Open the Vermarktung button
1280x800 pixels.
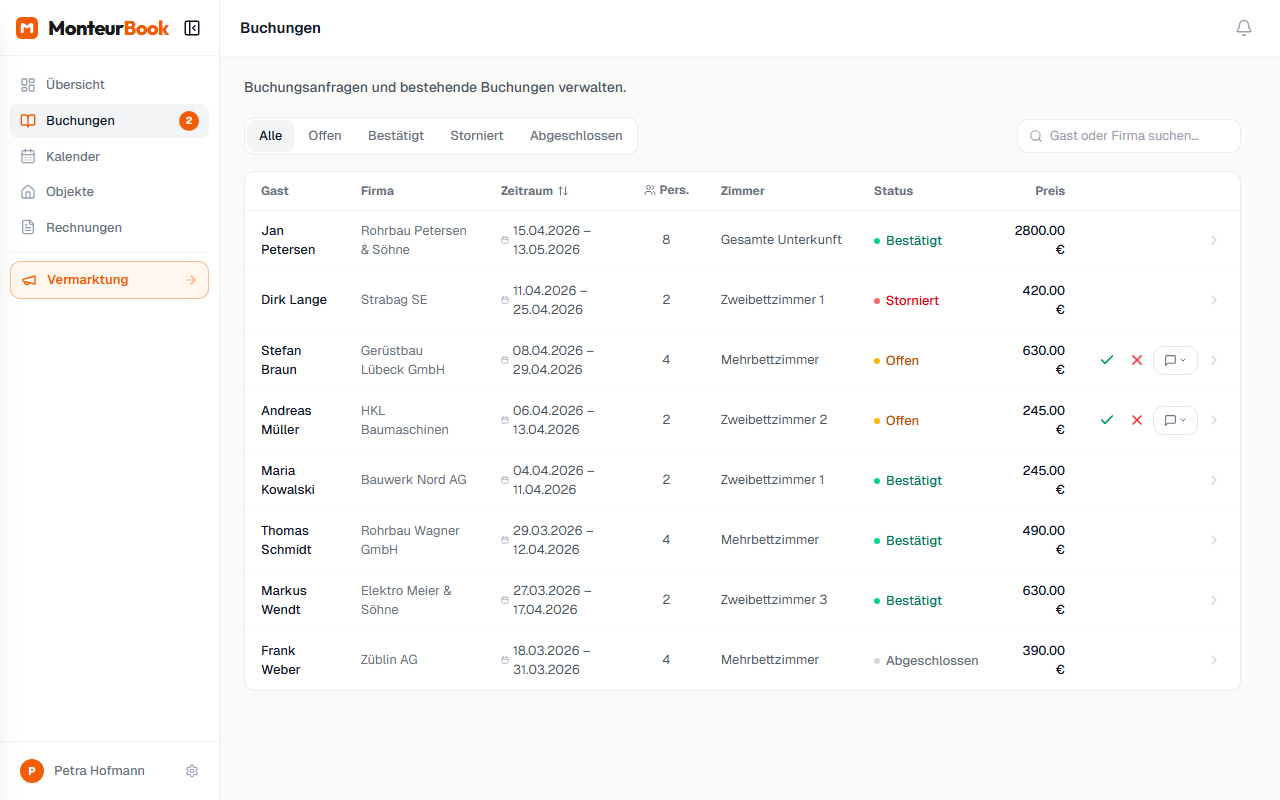click(109, 280)
